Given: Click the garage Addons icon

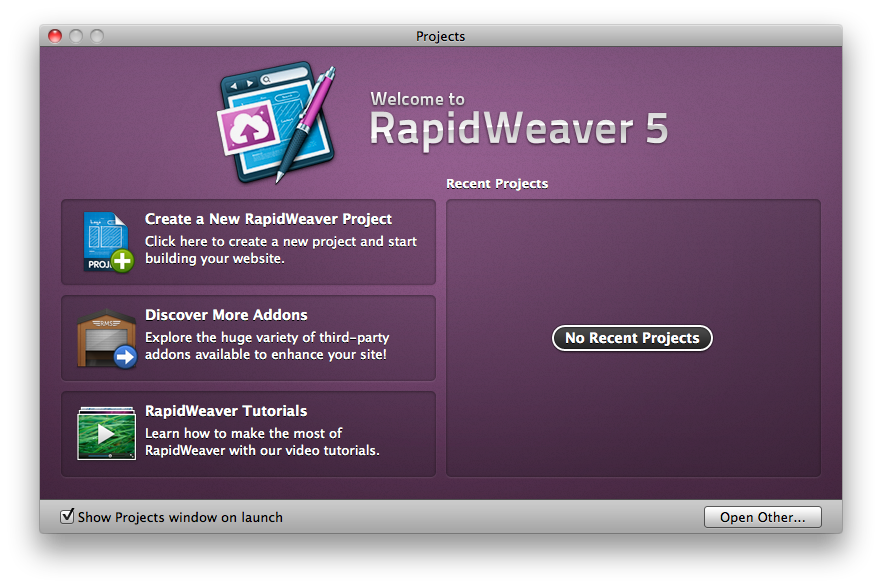Looking at the screenshot, I should [x=104, y=338].
